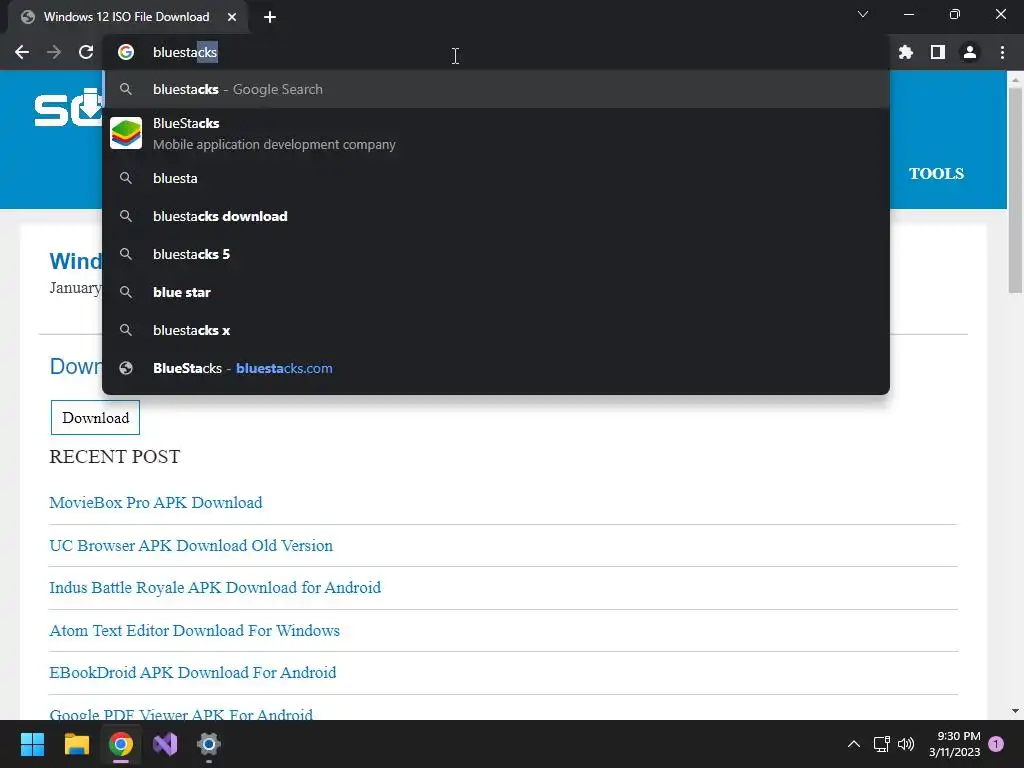
Task: Open the Chrome profile avatar
Action: pyautogui.click(x=970, y=52)
